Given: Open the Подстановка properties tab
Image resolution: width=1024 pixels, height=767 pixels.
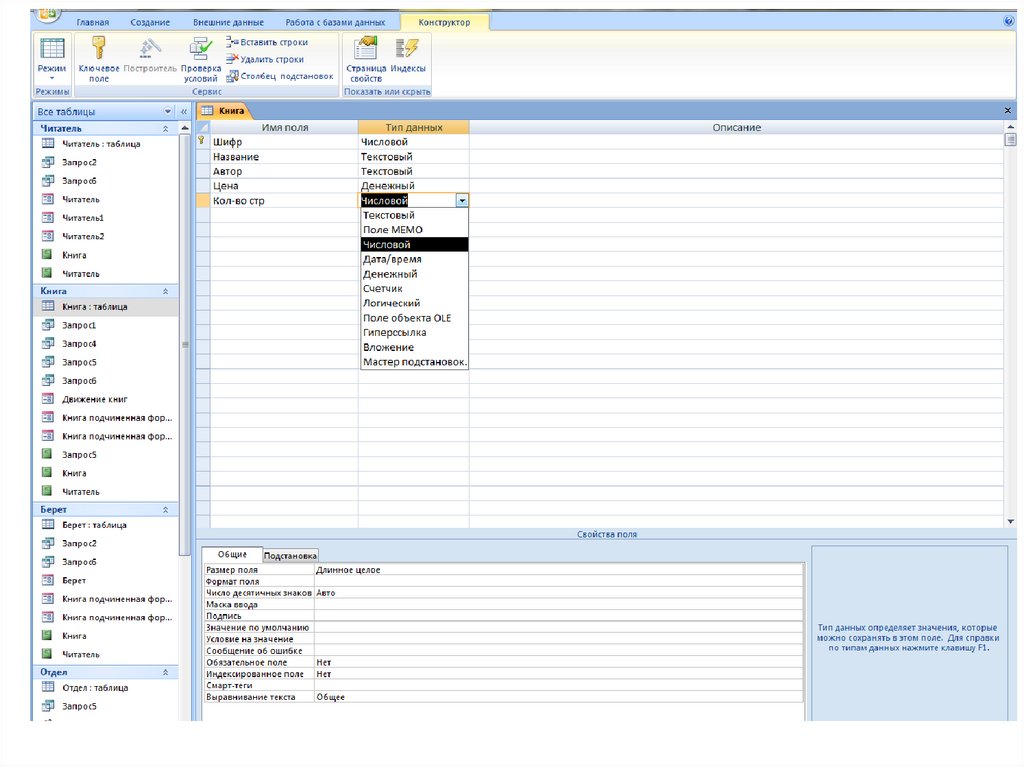Looking at the screenshot, I should (x=290, y=556).
